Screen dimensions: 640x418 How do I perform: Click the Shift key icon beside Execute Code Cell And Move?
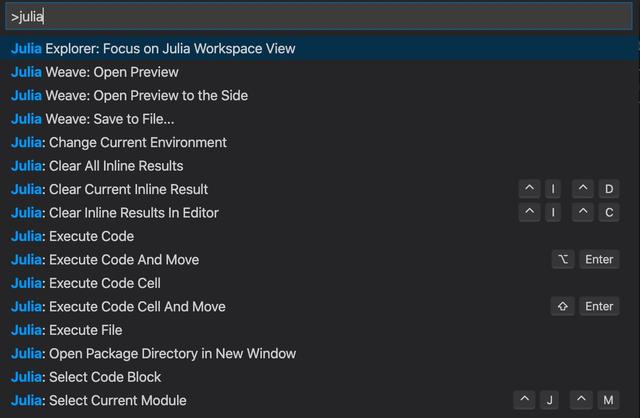(x=563, y=307)
